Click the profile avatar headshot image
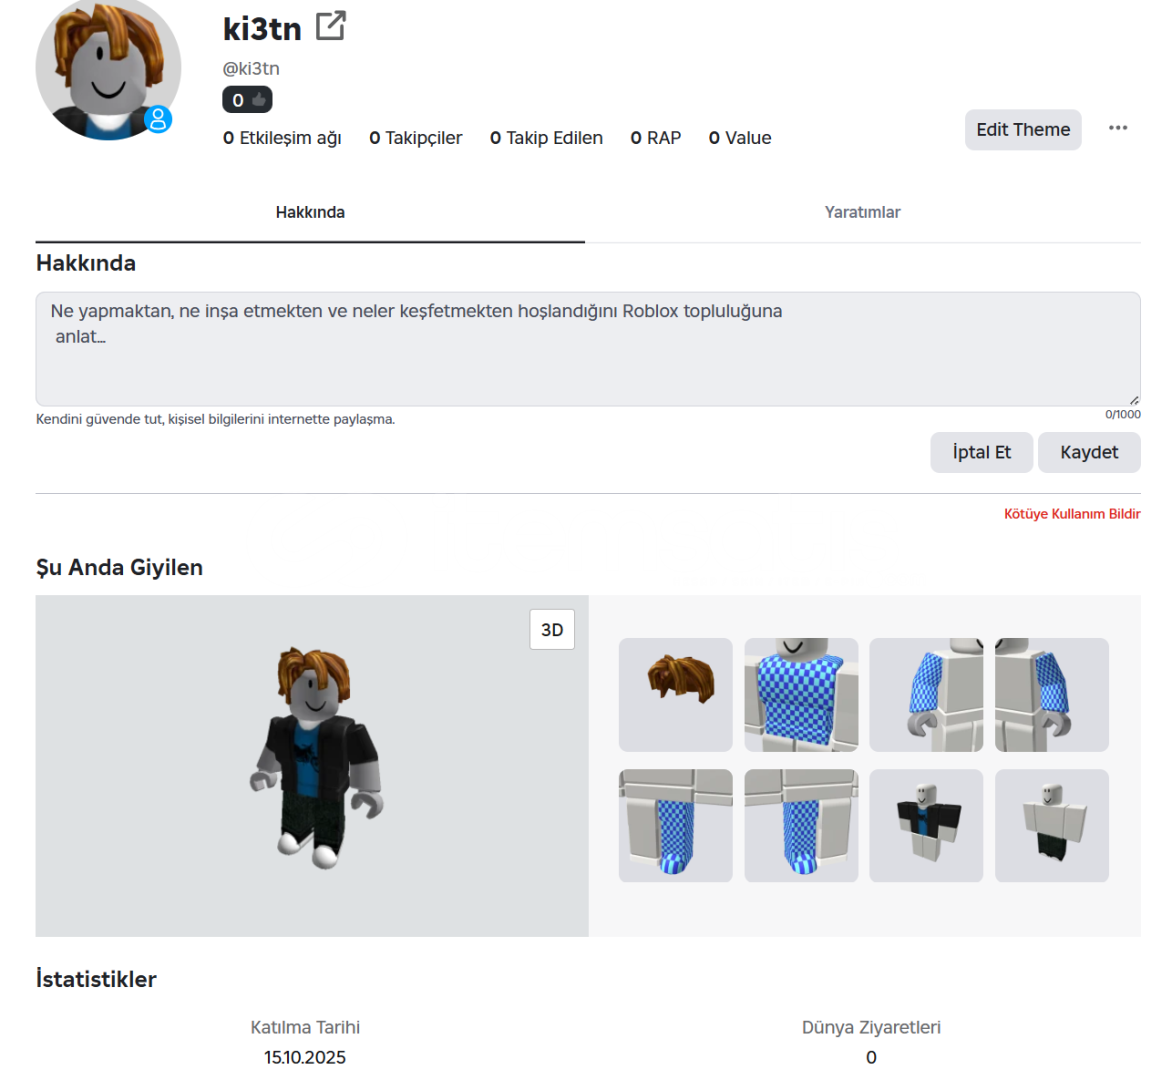Viewport: 1172px width, 1080px height. click(108, 69)
